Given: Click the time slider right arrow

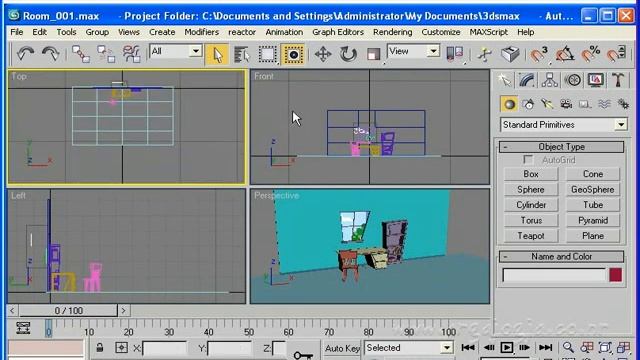Looking at the screenshot, I should [x=123, y=311].
